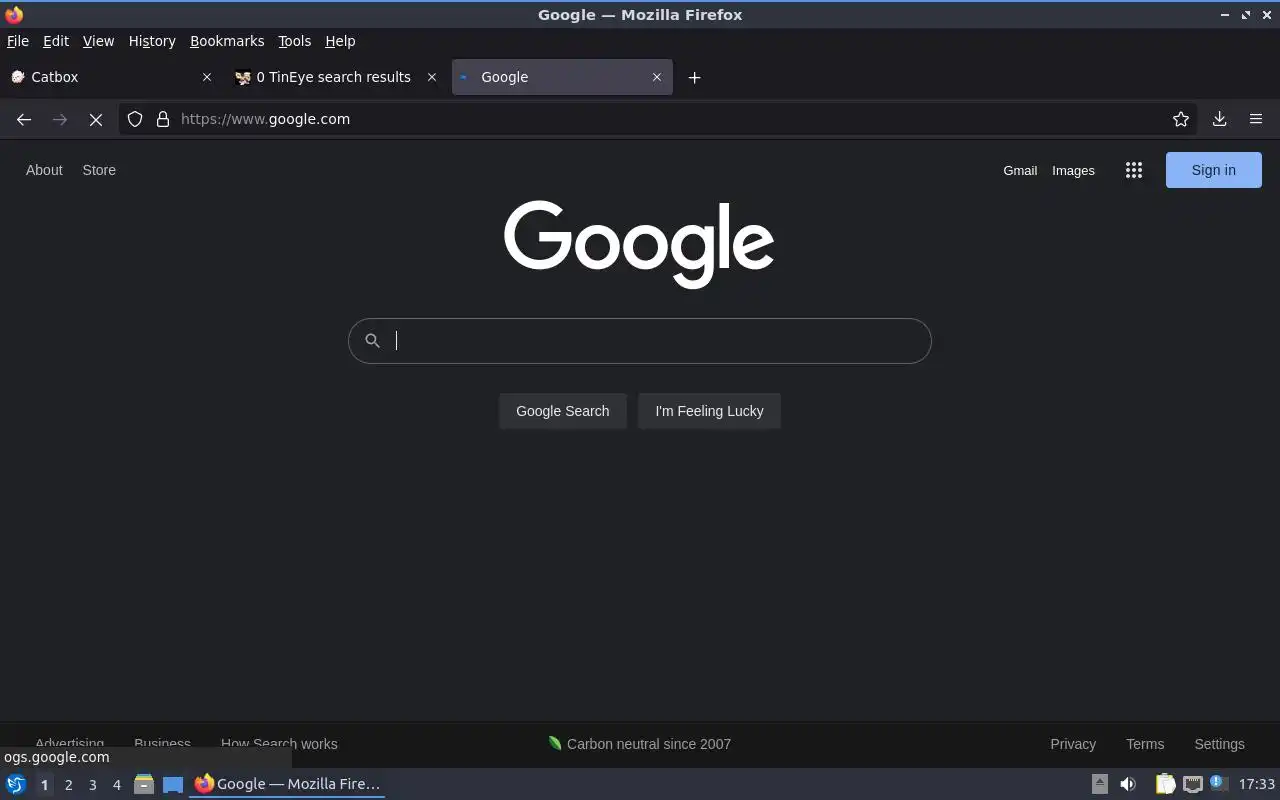Image resolution: width=1280 pixels, height=800 pixels.
Task: Open the tracking protection shield
Action: click(135, 119)
